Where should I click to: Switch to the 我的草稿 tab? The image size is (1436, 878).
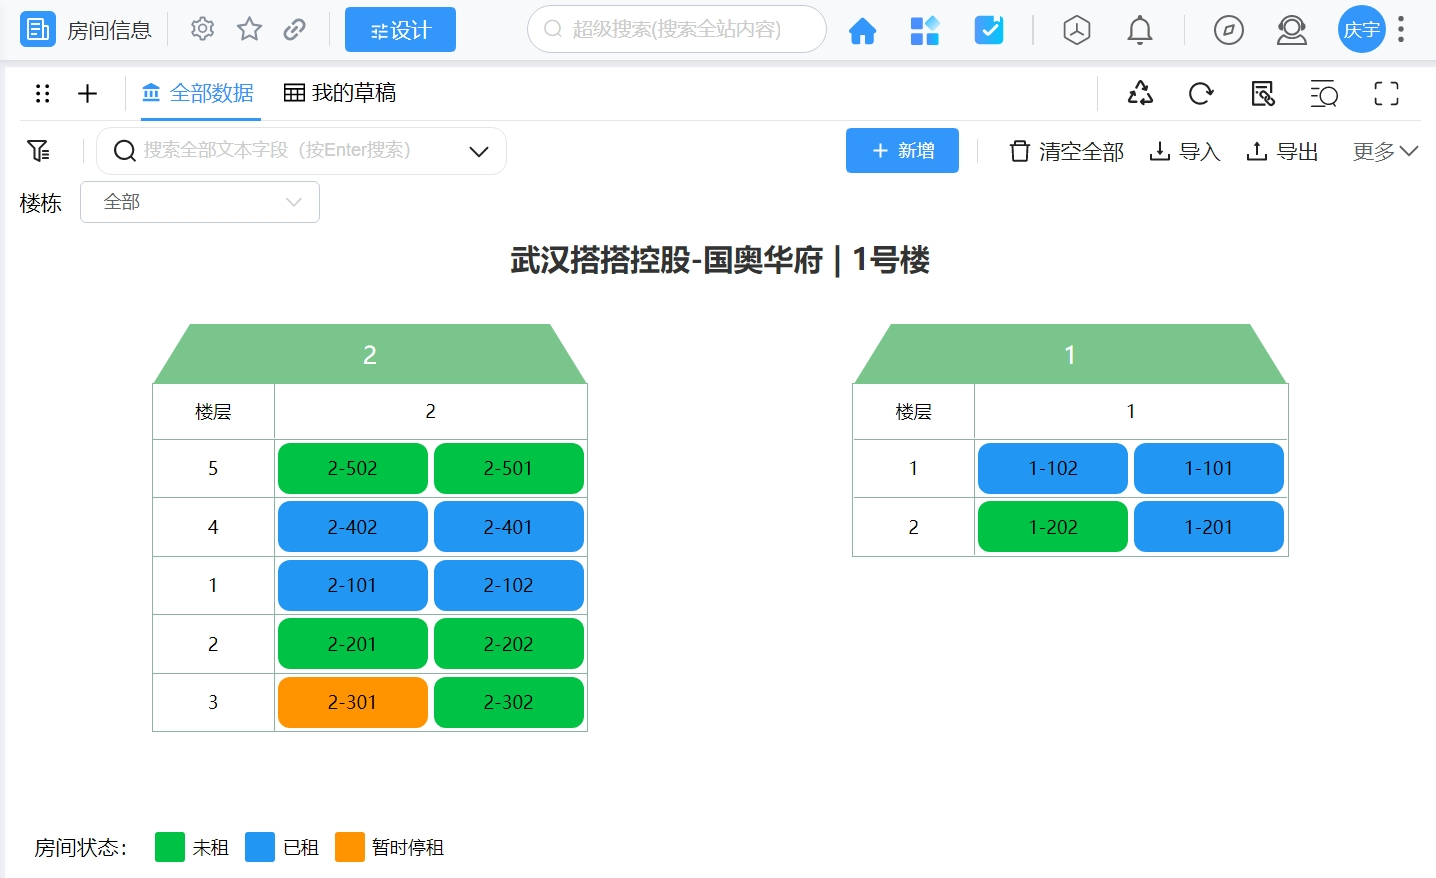click(x=340, y=93)
